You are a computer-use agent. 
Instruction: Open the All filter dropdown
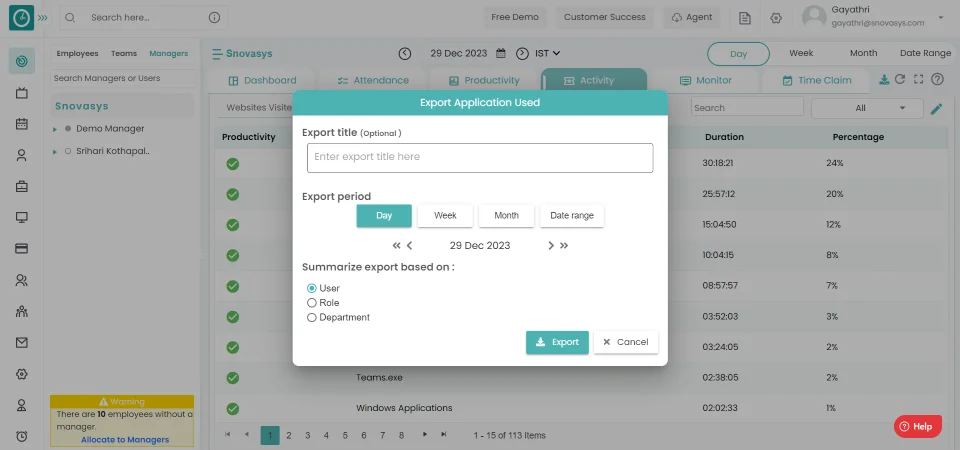coord(867,108)
